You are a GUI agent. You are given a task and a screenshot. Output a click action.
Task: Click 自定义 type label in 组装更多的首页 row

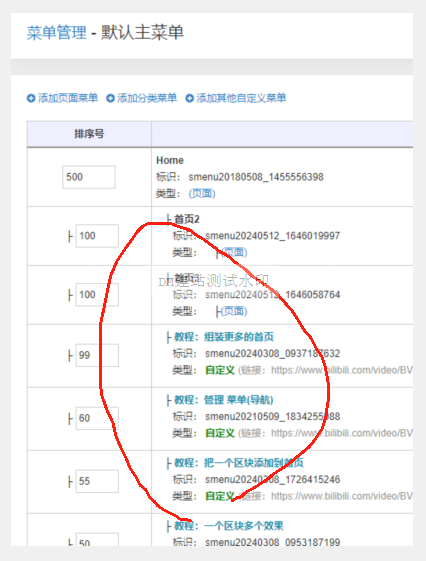pos(220,370)
